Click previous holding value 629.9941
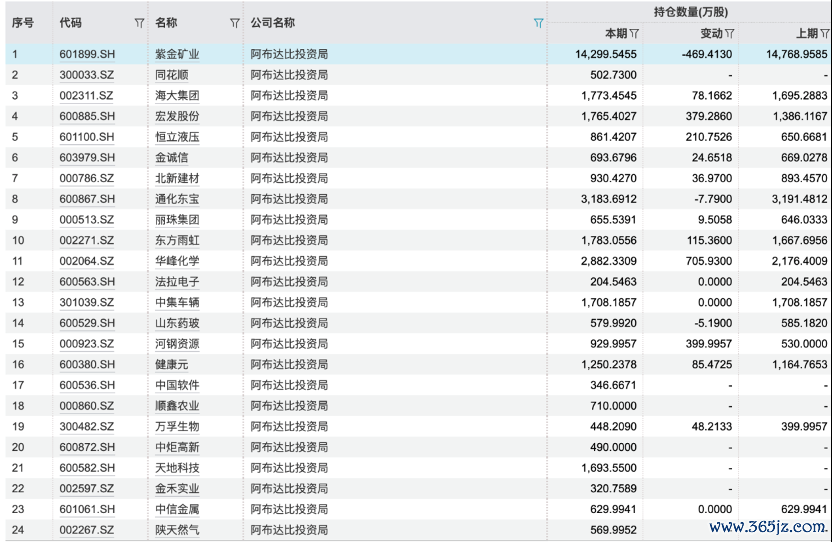Screen dimensions: 832x542 (x=804, y=510)
